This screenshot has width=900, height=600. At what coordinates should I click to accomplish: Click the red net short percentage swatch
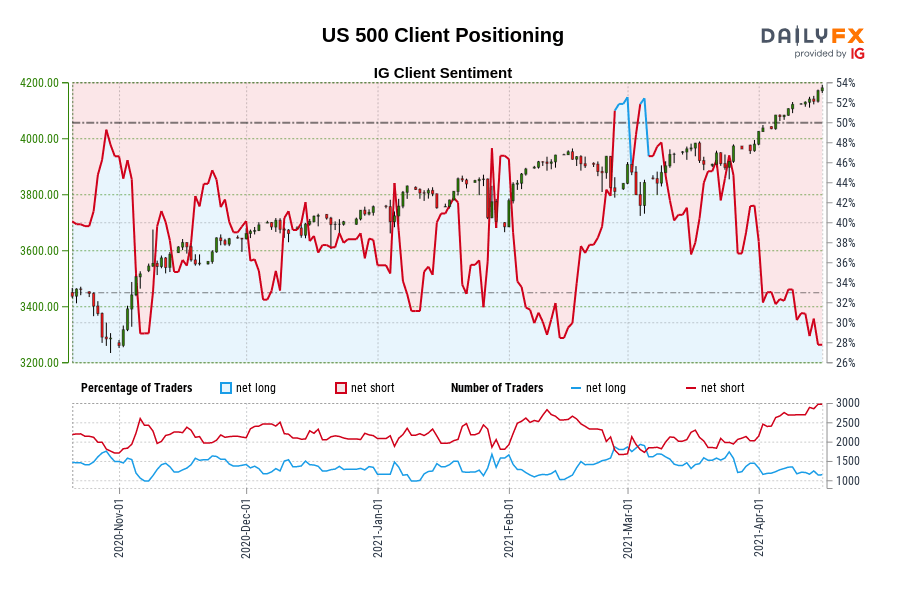click(x=341, y=388)
